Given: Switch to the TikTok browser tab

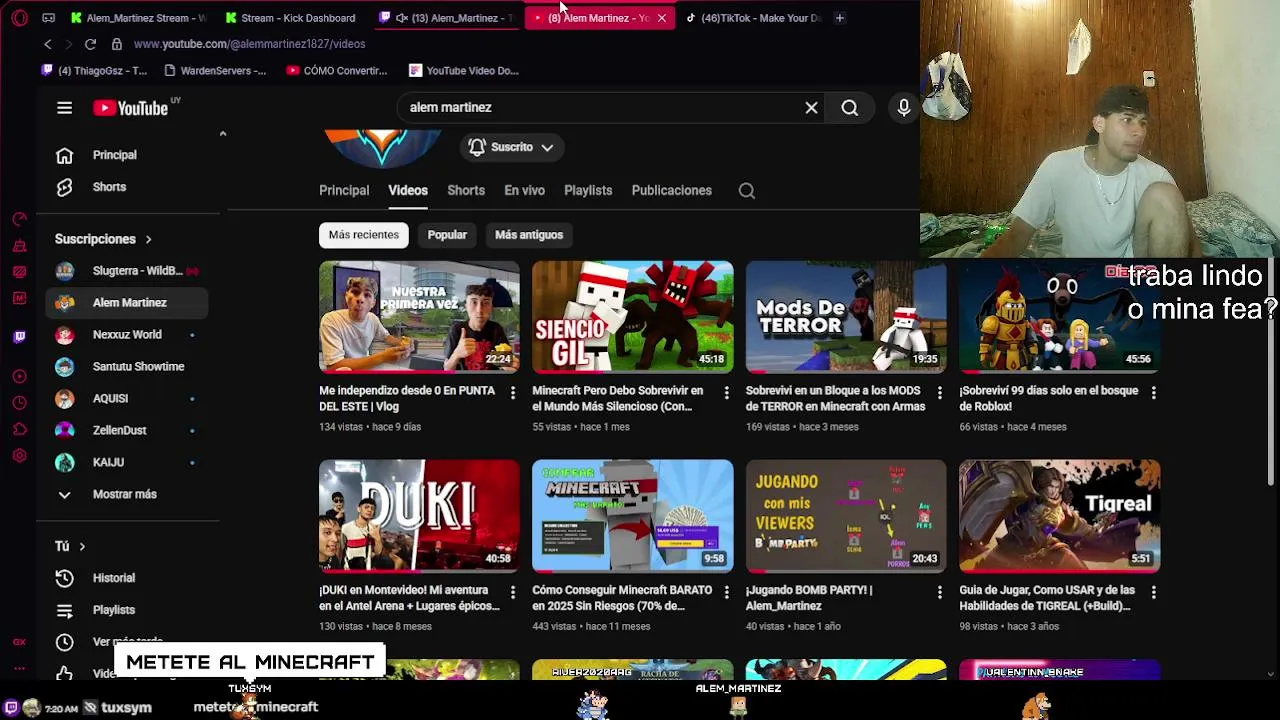Looking at the screenshot, I should (753, 18).
